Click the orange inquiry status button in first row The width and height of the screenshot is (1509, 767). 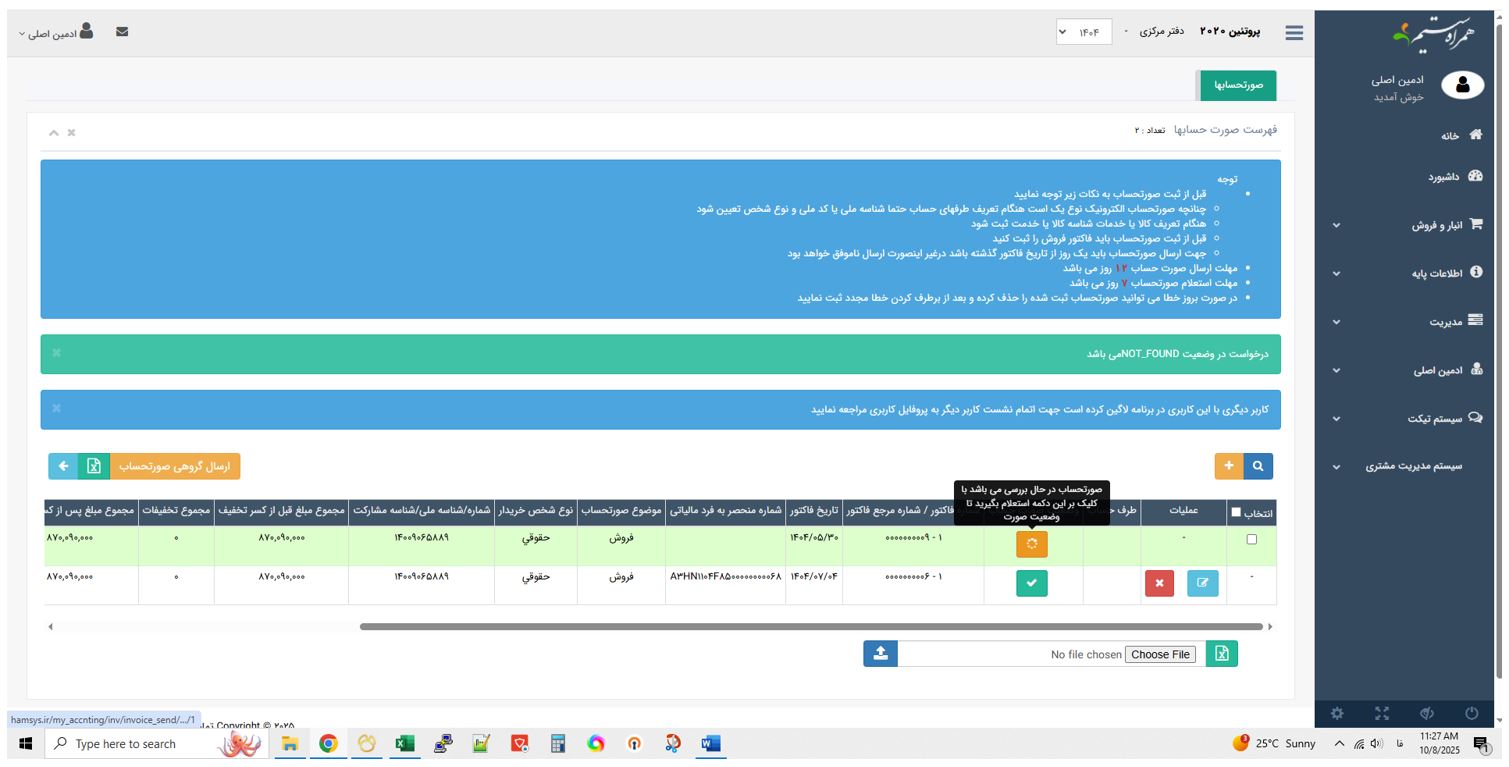1031,544
